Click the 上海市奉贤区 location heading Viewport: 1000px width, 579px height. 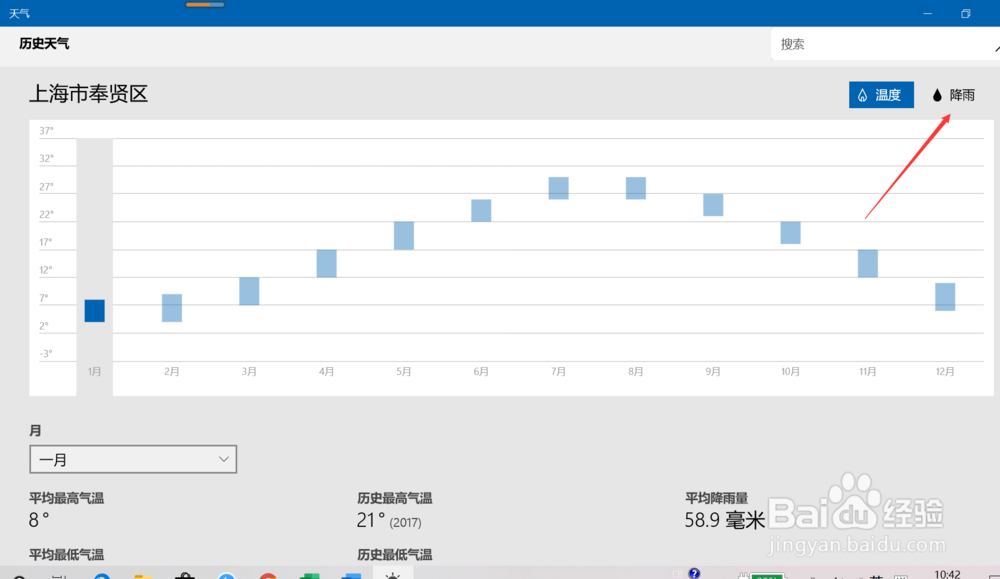(x=89, y=94)
